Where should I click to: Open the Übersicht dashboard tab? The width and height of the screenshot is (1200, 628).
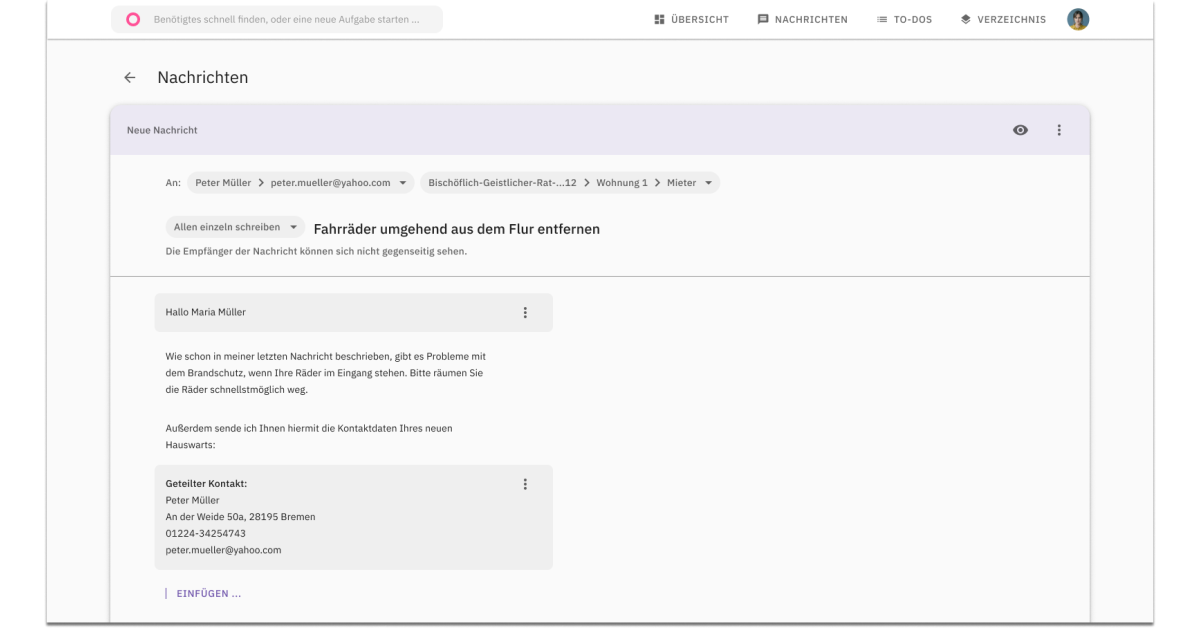[691, 19]
